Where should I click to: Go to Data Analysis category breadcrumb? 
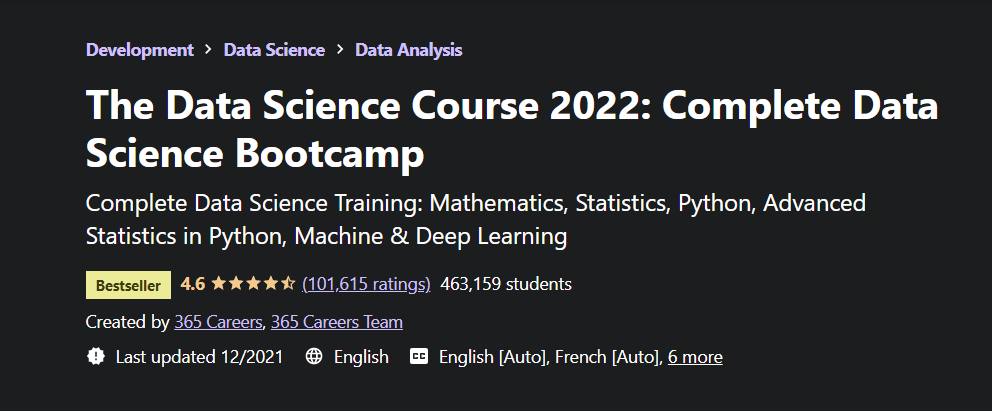click(x=408, y=49)
